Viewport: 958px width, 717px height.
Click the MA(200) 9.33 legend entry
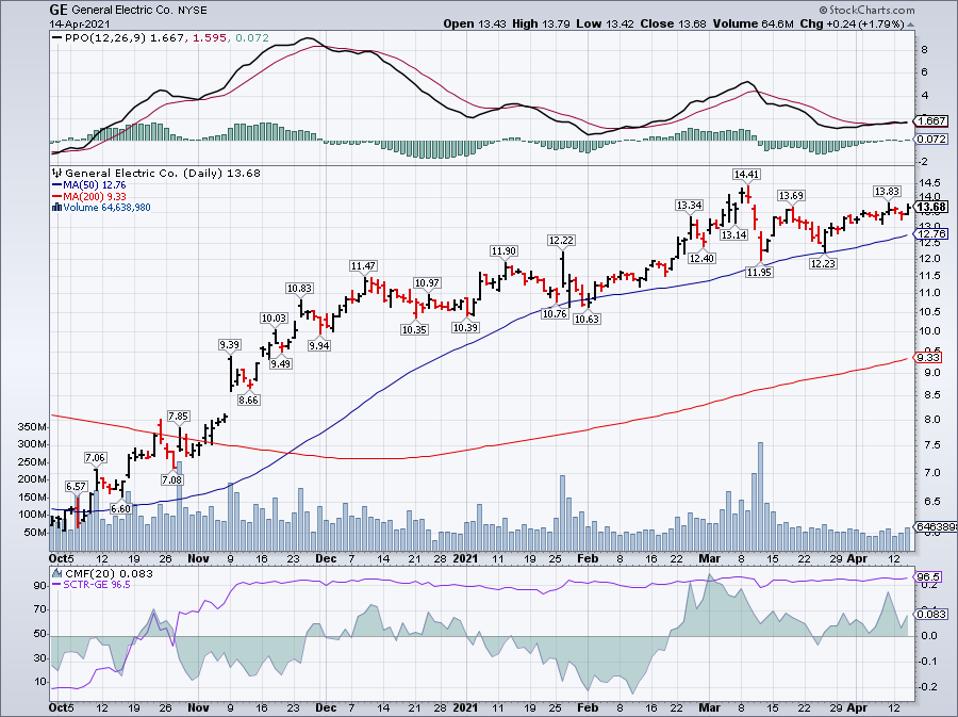(x=93, y=196)
